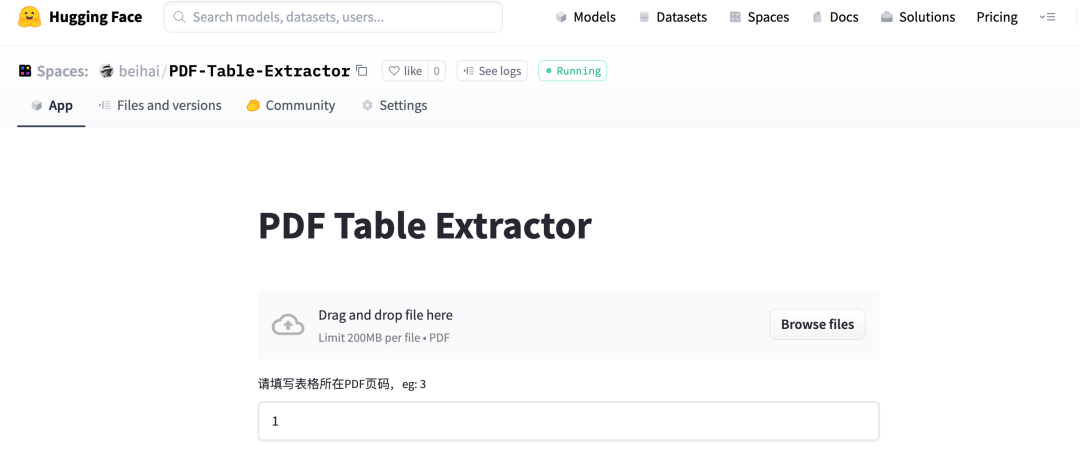Go to the Settings tab
The image size is (1080, 476).
395,105
